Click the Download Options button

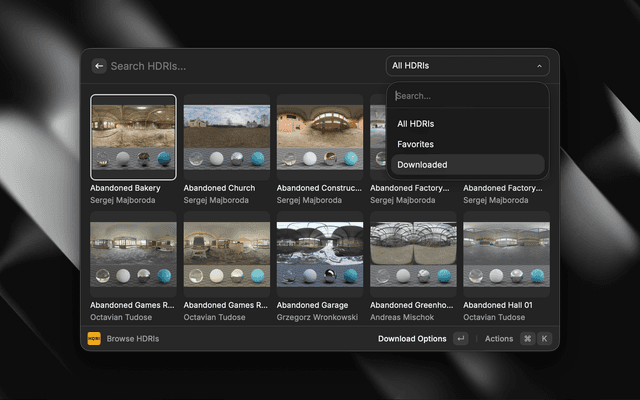[x=412, y=339]
